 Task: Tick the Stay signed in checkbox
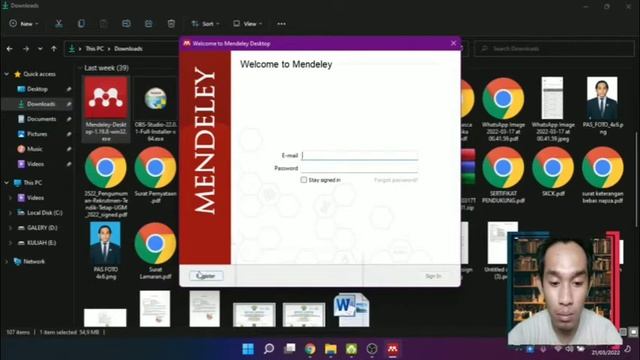pyautogui.click(x=304, y=180)
